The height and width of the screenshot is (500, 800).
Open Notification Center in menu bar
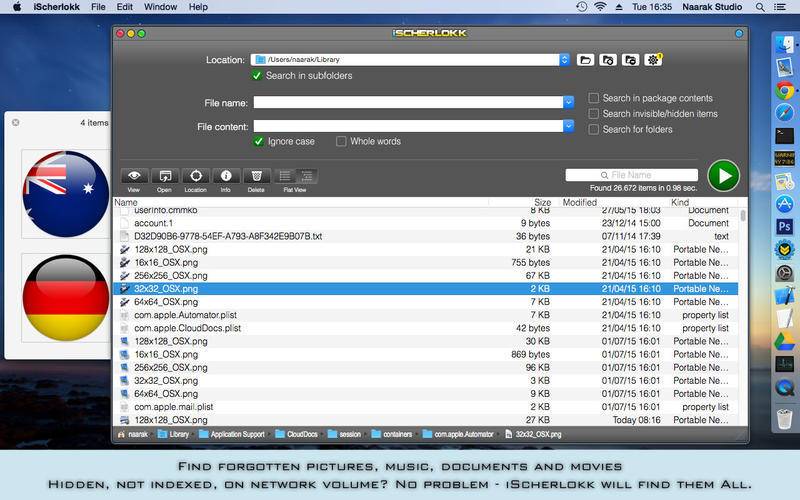click(780, 7)
